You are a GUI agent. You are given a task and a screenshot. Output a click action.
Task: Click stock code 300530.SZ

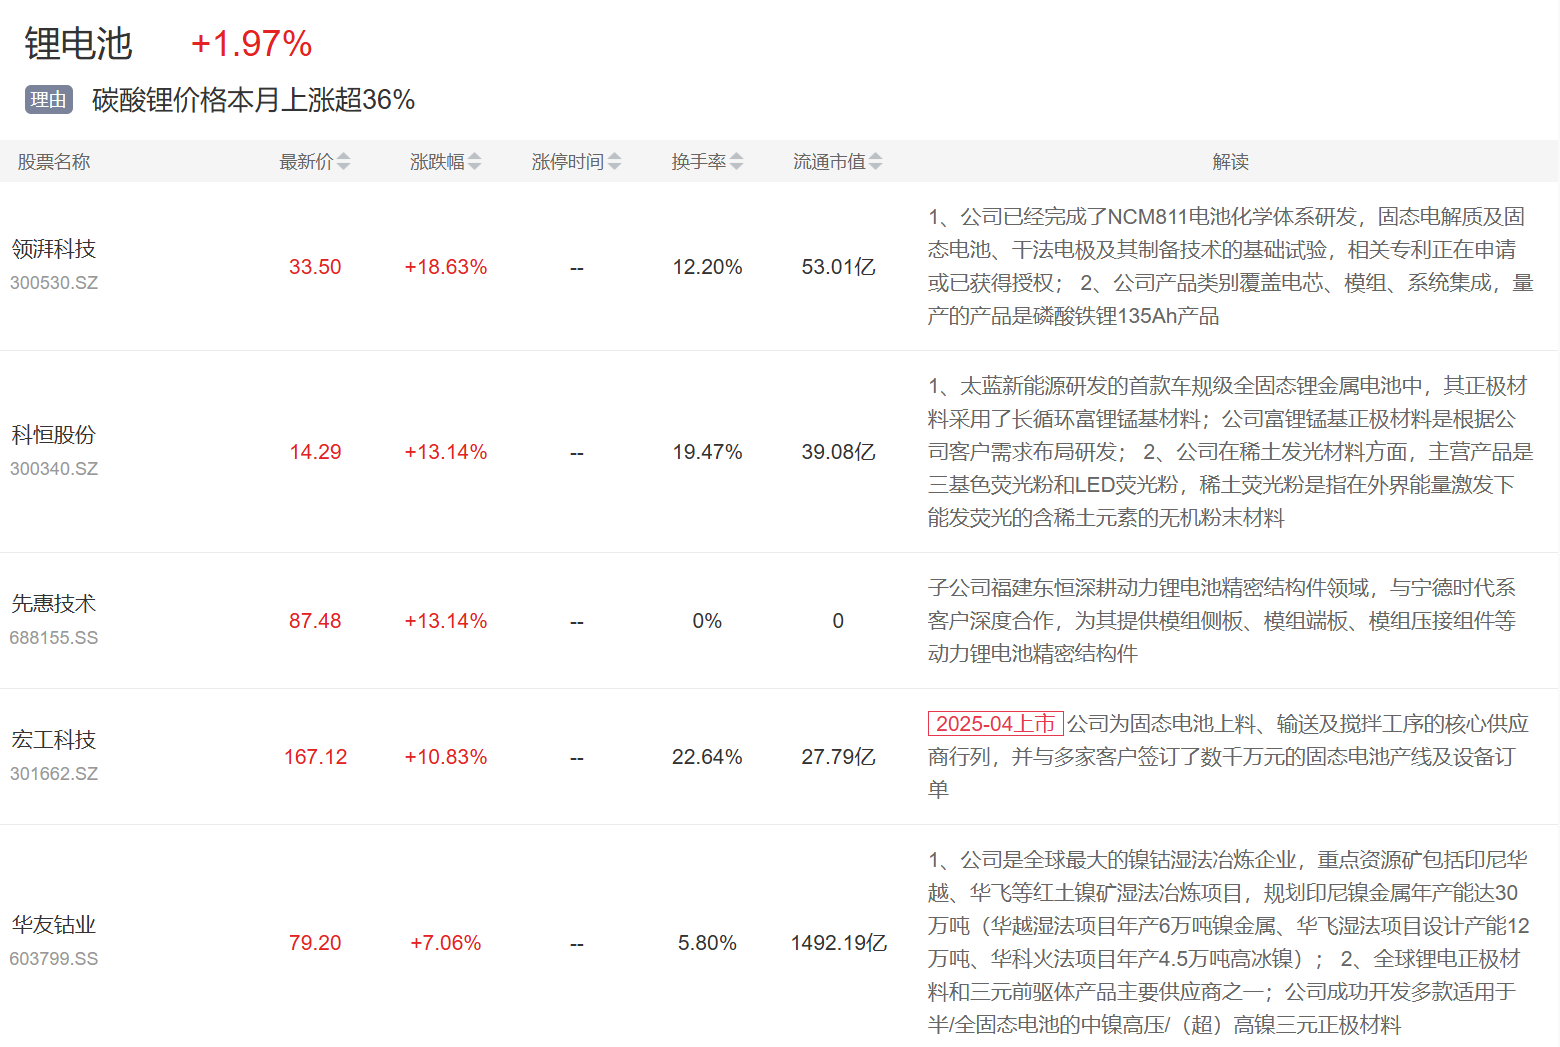pyautogui.click(x=54, y=283)
